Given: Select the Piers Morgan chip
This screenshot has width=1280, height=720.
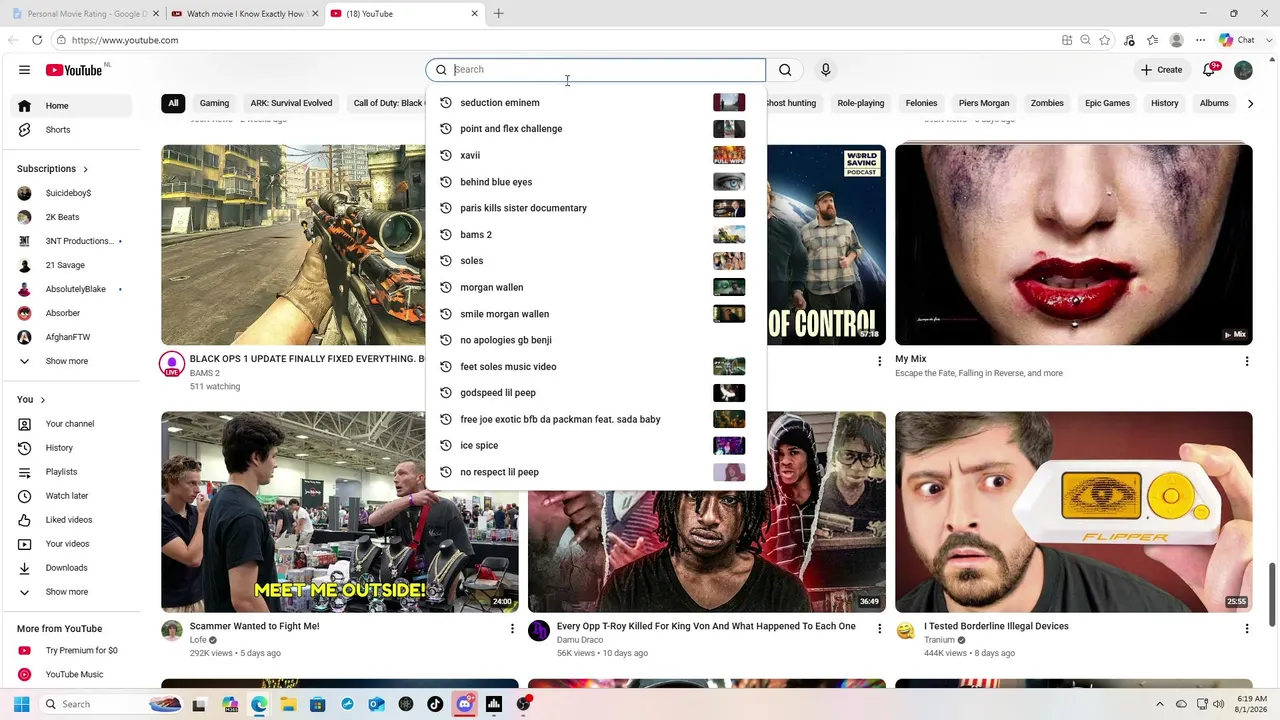Looking at the screenshot, I should tap(984, 103).
